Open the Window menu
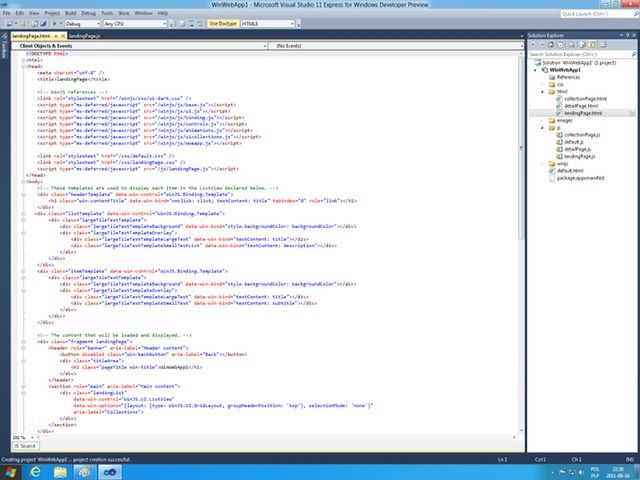 click(x=143, y=13)
